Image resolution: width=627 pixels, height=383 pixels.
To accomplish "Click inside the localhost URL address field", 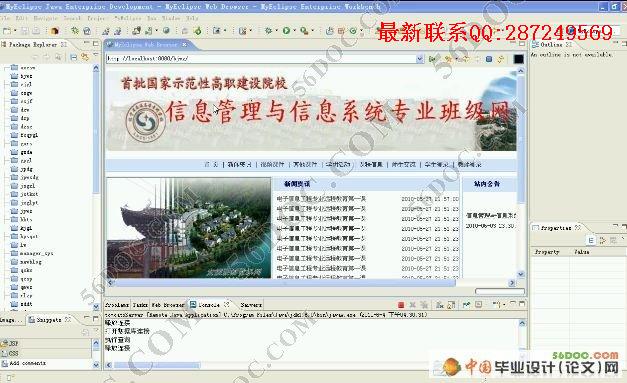I will (262, 59).
